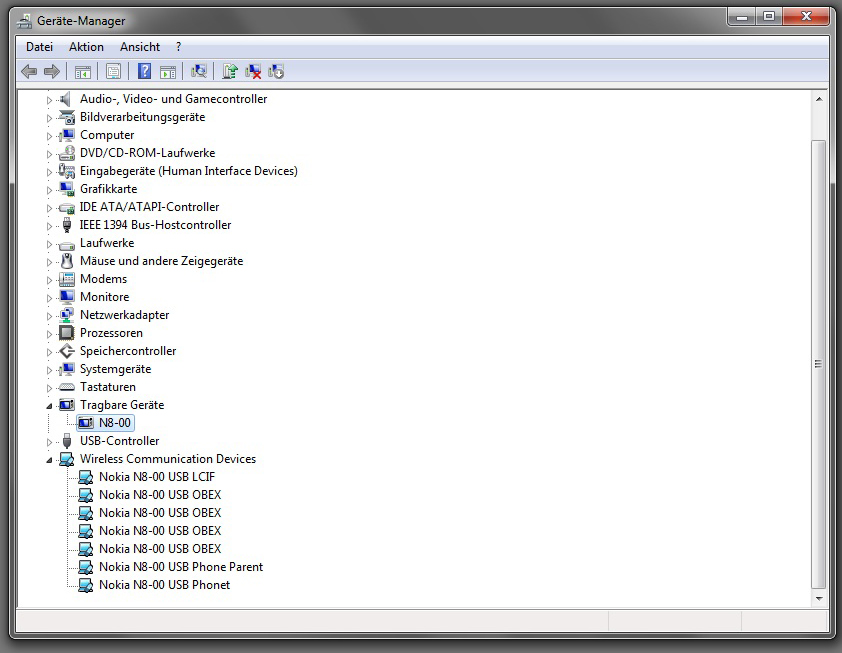Open the Ansicht menu
The image size is (842, 653).
(x=140, y=47)
